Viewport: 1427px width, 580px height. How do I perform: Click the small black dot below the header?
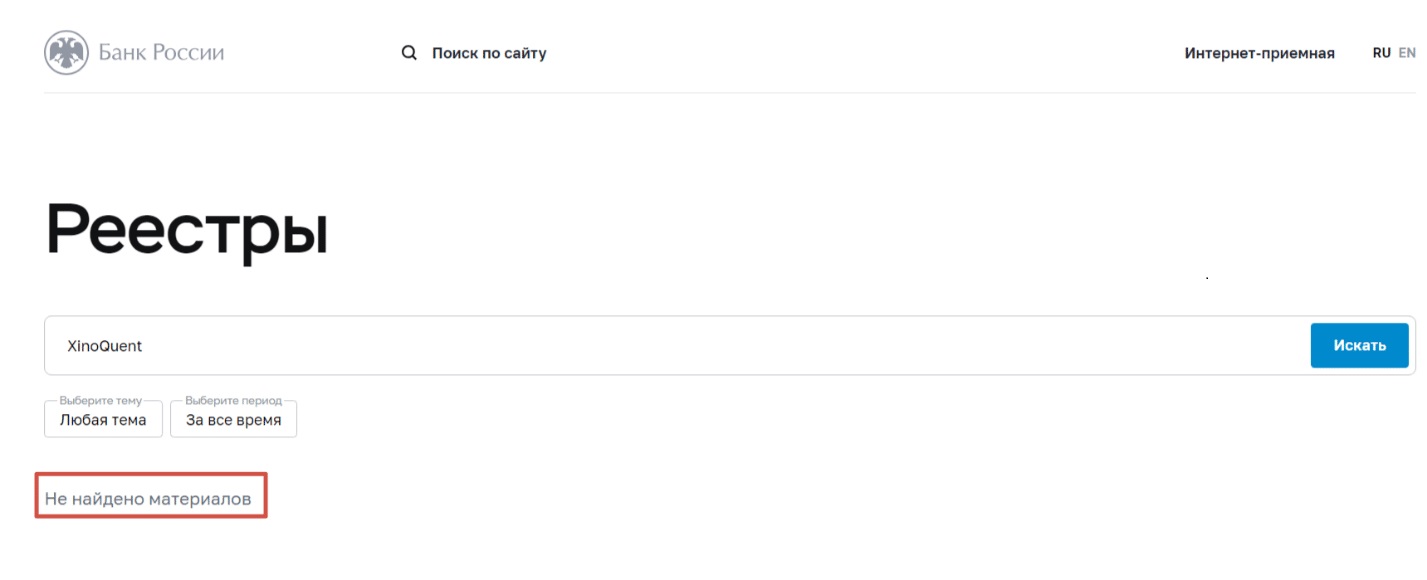coord(1207,276)
